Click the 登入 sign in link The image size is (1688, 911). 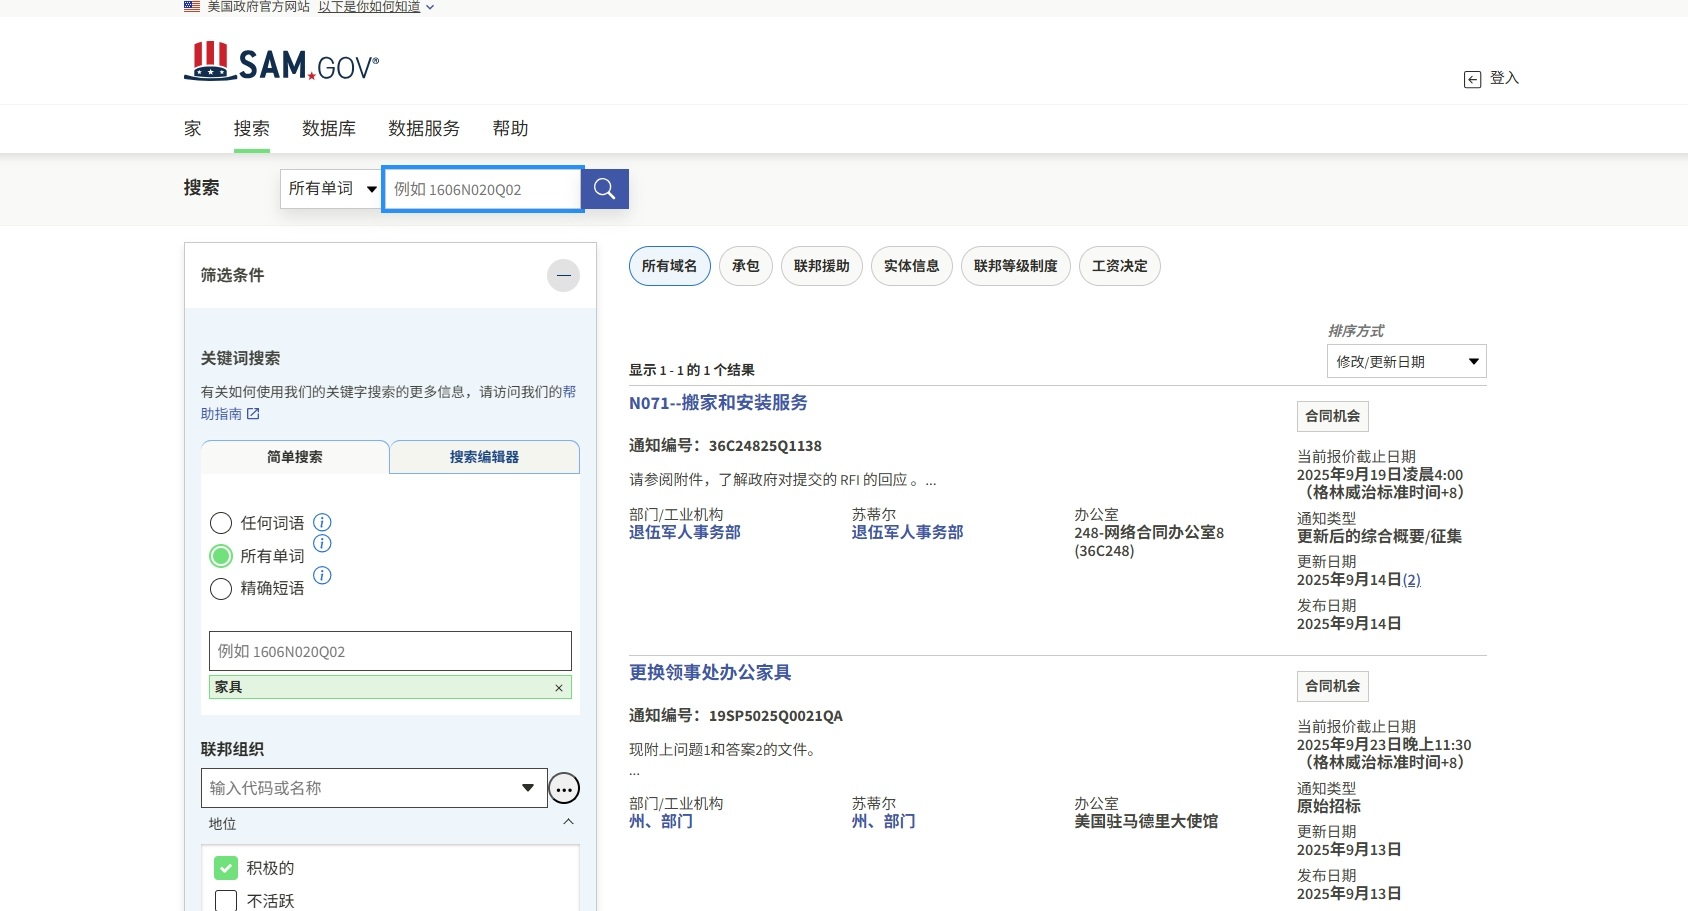pyautogui.click(x=1504, y=78)
